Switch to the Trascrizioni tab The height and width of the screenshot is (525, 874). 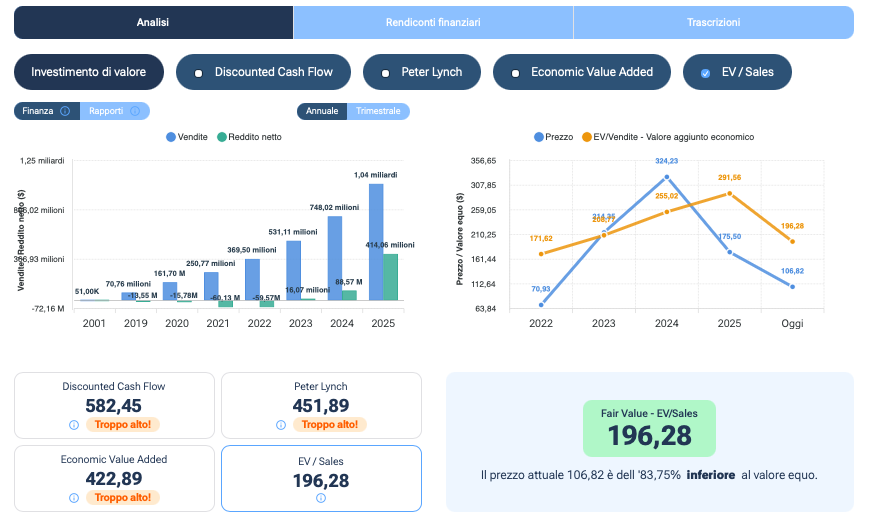pyautogui.click(x=713, y=22)
